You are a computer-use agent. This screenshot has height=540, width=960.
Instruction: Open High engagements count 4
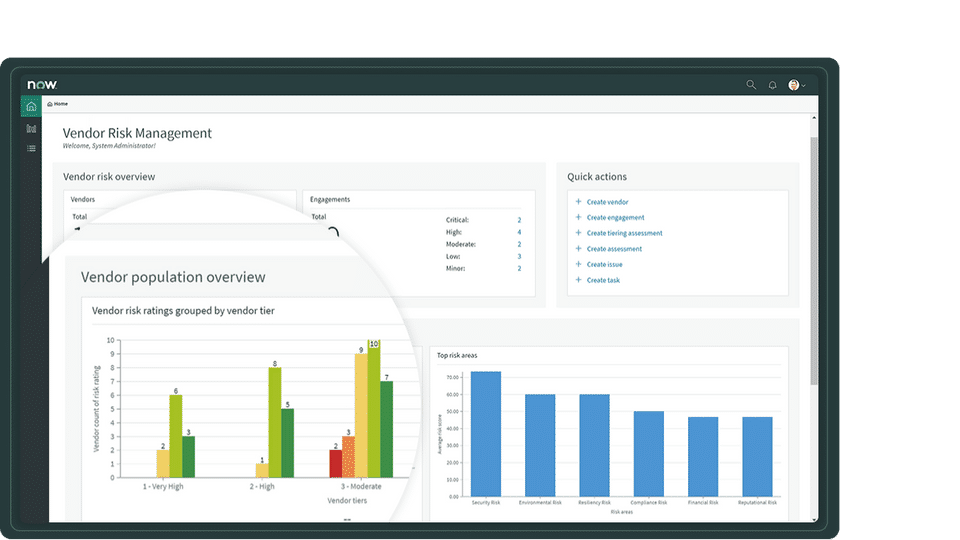point(519,232)
